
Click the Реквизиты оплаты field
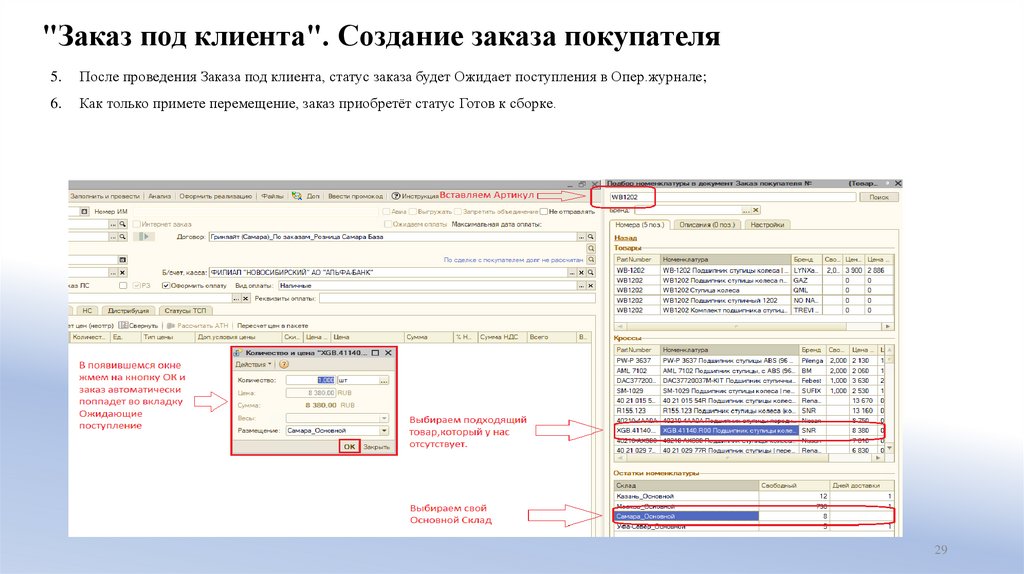(456, 298)
